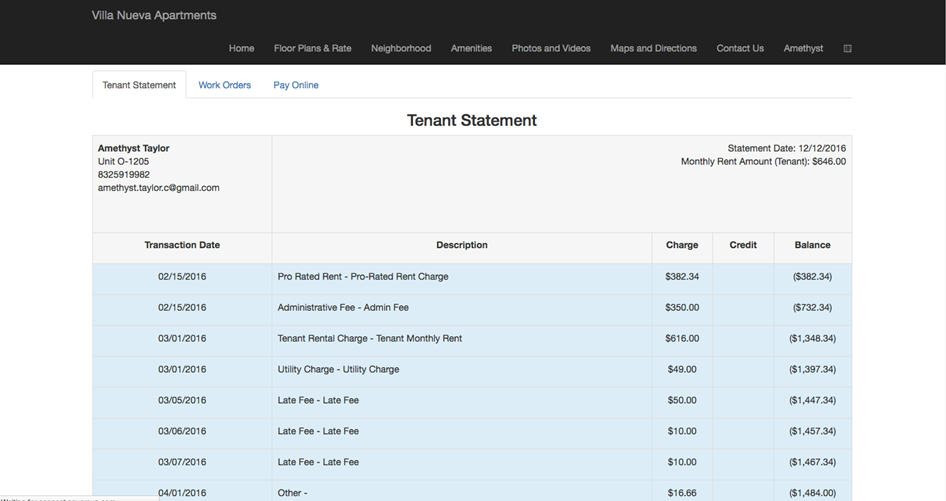Screen dimensions: 946x501
Task: Click Monthly Rent Amount (Tenant): $646.00
Action: point(763,161)
